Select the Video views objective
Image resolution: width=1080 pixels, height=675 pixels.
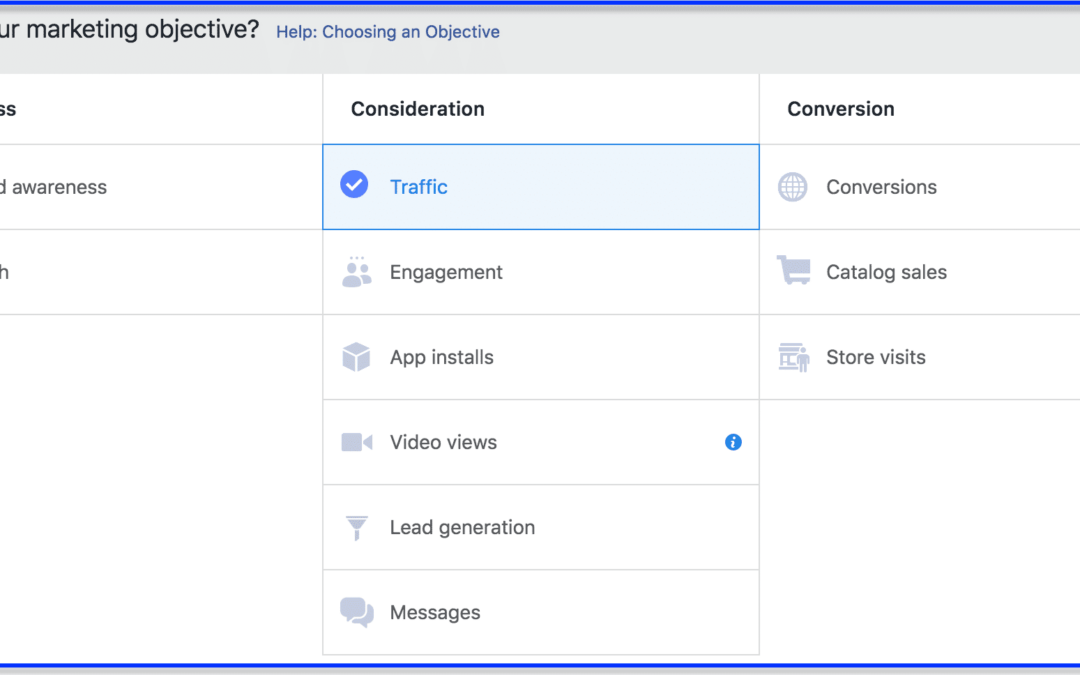[x=541, y=442]
